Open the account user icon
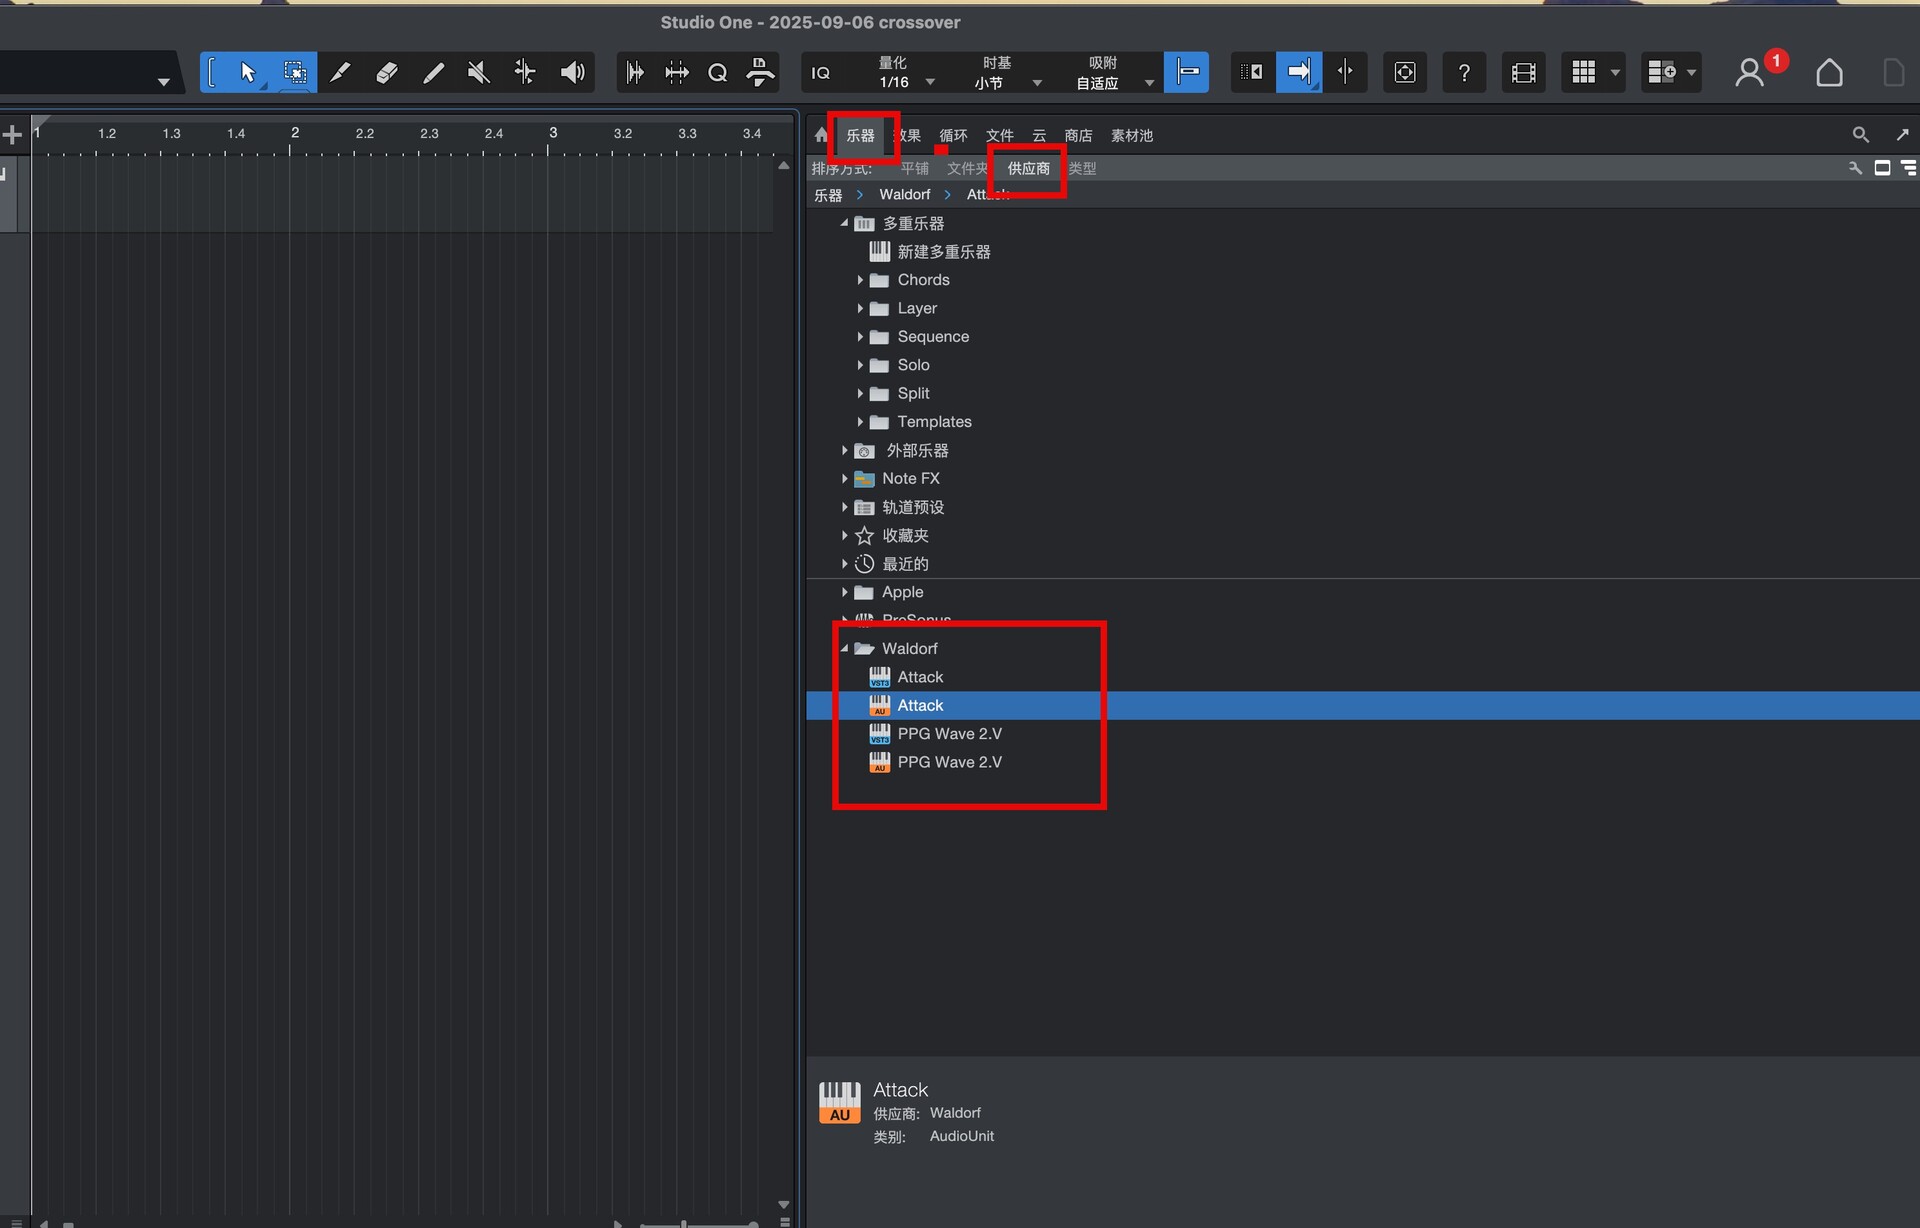This screenshot has height=1228, width=1920. (x=1749, y=73)
